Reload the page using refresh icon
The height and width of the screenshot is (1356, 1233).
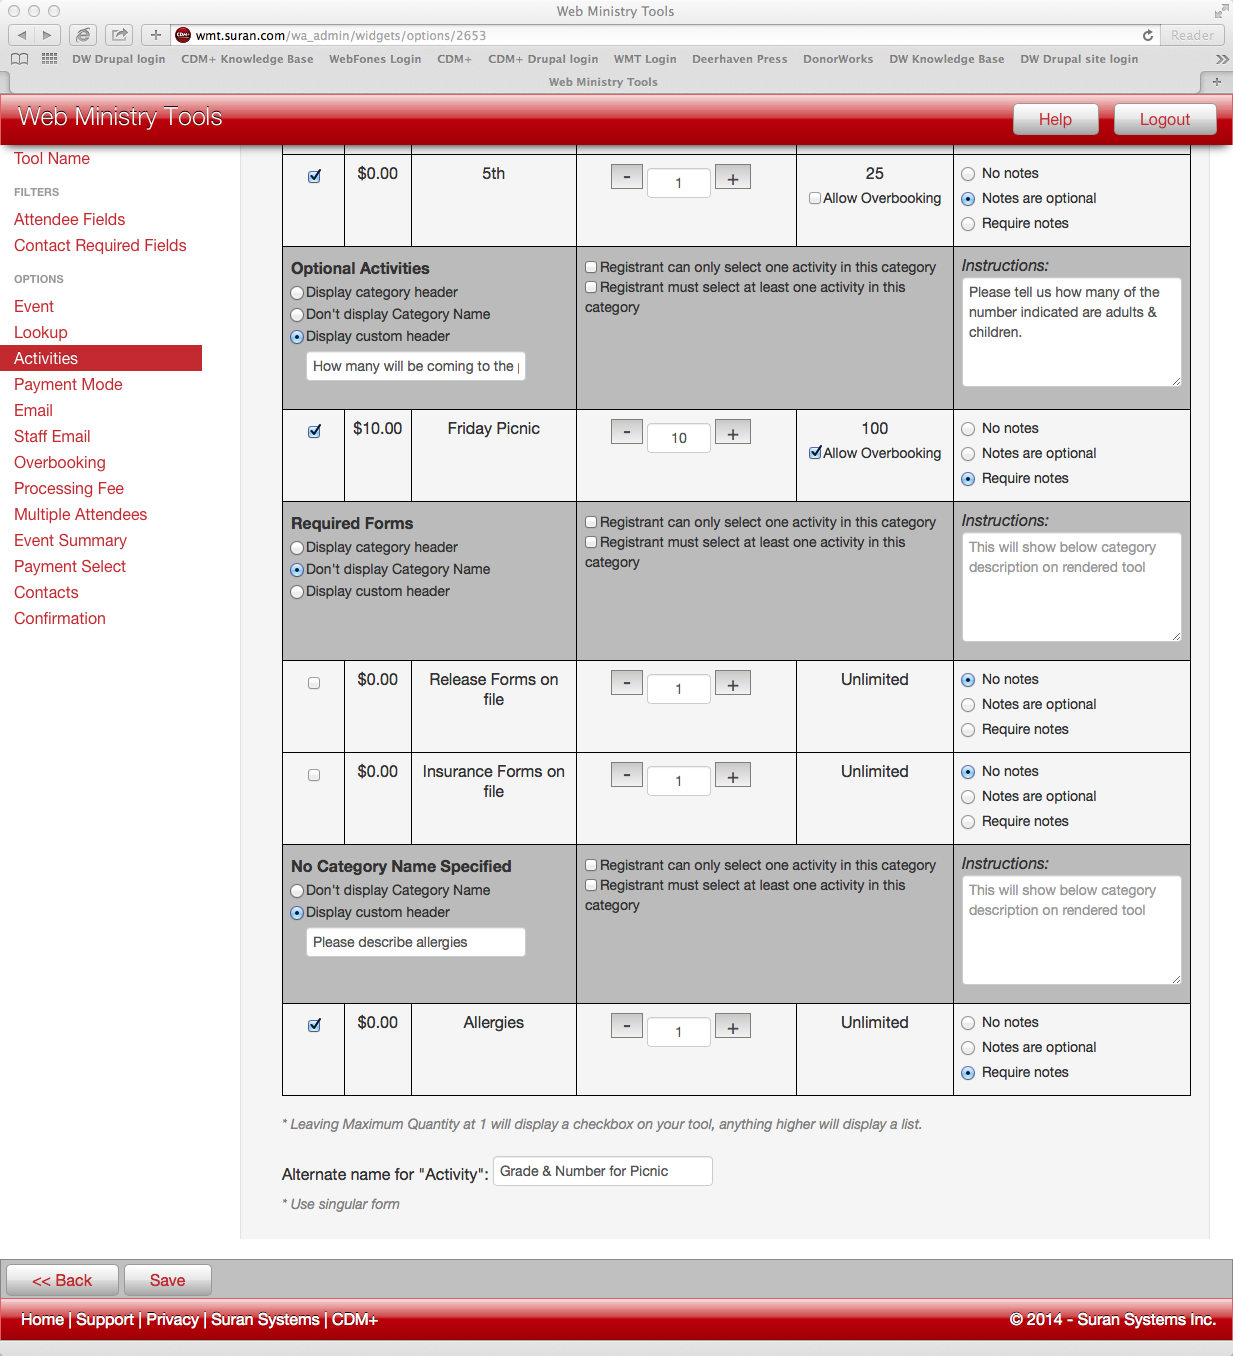tap(1148, 35)
